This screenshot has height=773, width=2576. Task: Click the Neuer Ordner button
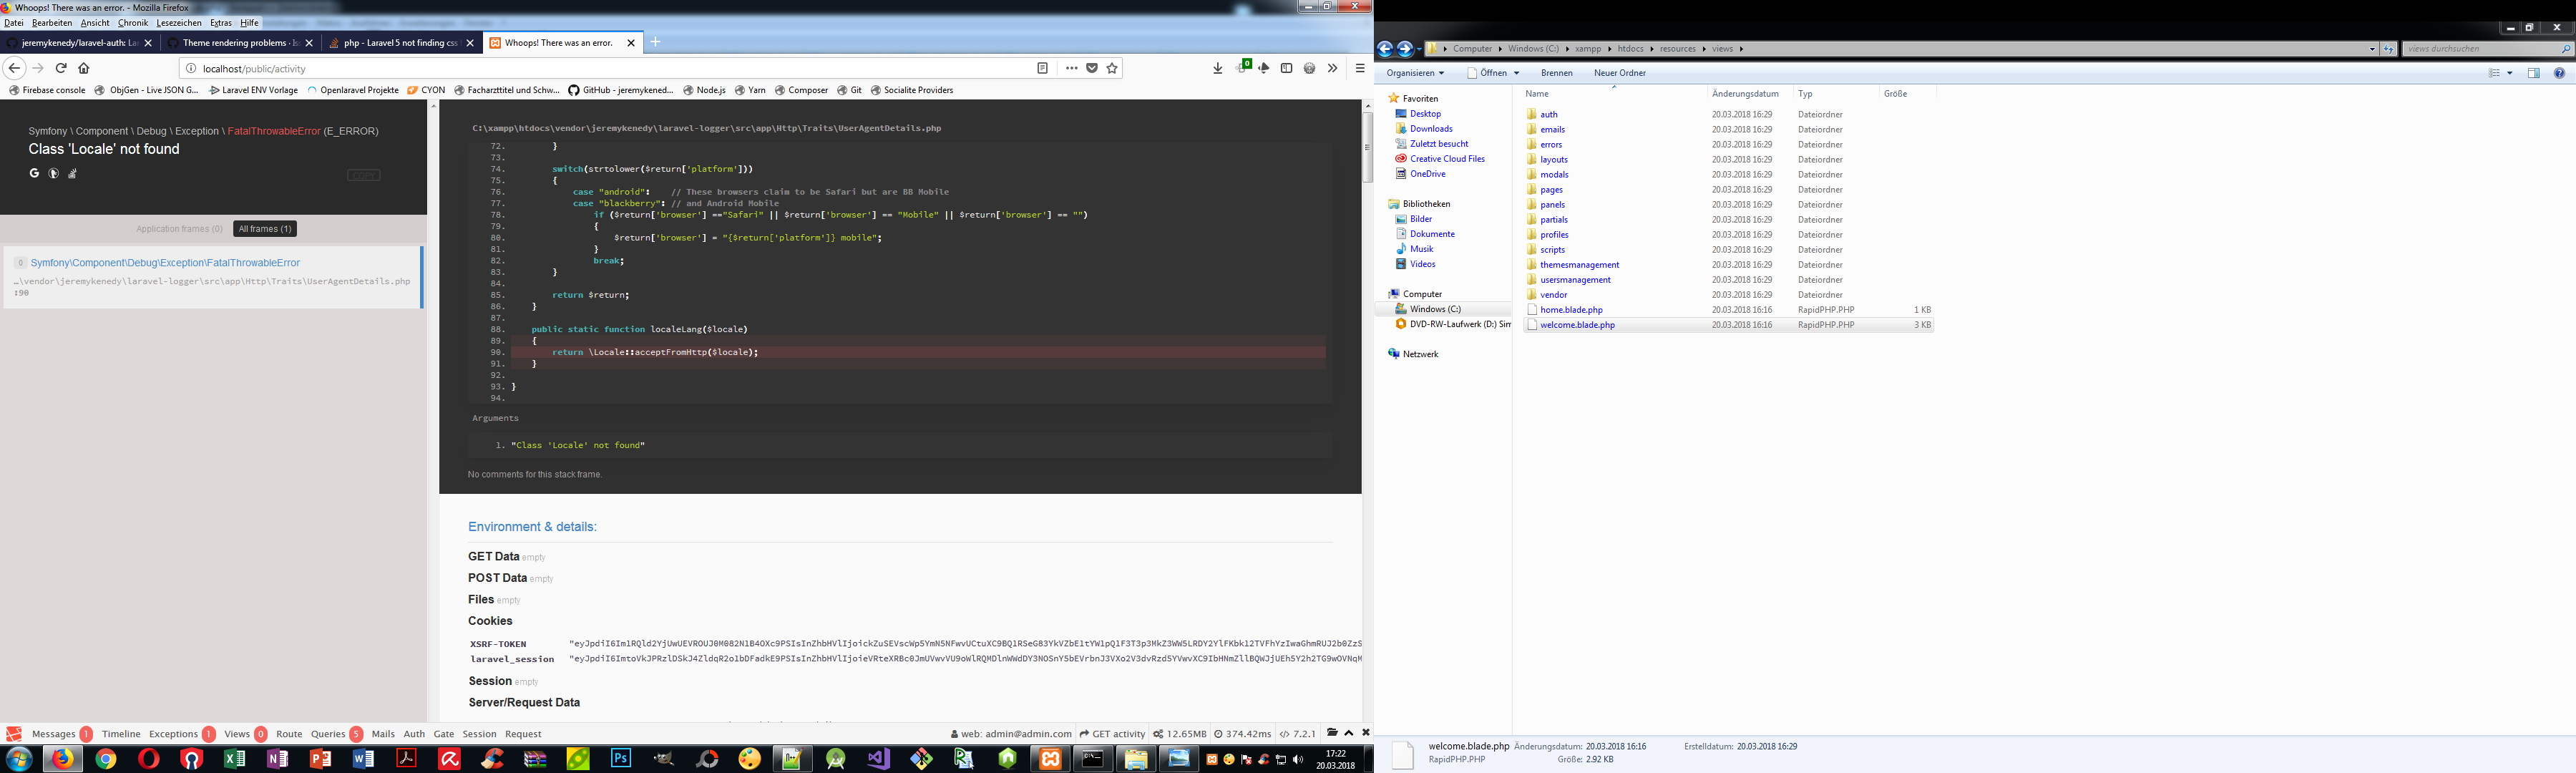tap(1619, 72)
